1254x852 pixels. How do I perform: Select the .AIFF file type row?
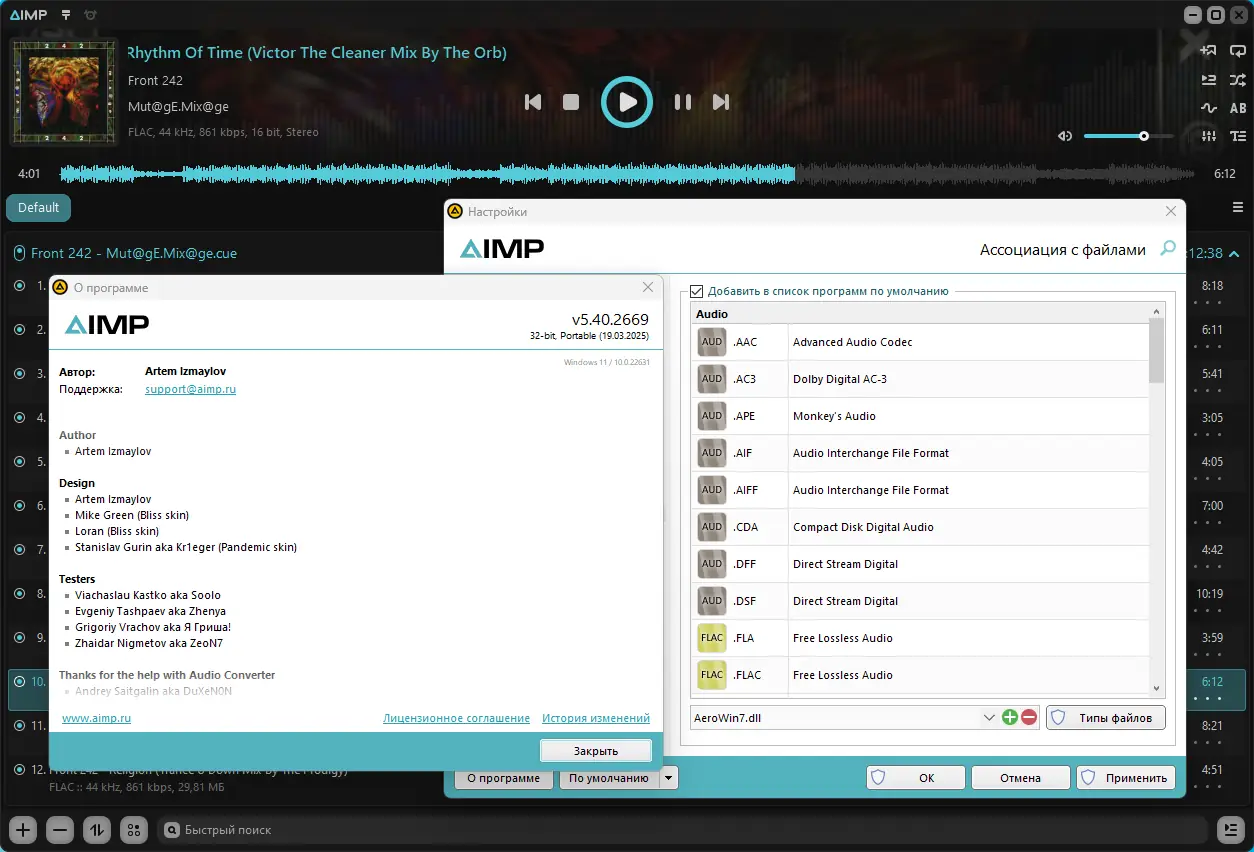[920, 490]
